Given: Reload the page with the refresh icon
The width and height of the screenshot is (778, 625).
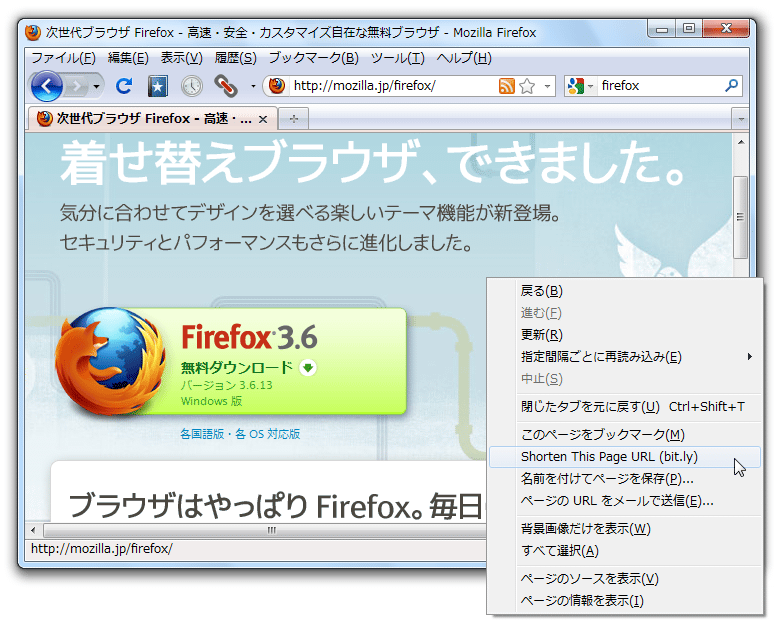Looking at the screenshot, I should tap(124, 86).
